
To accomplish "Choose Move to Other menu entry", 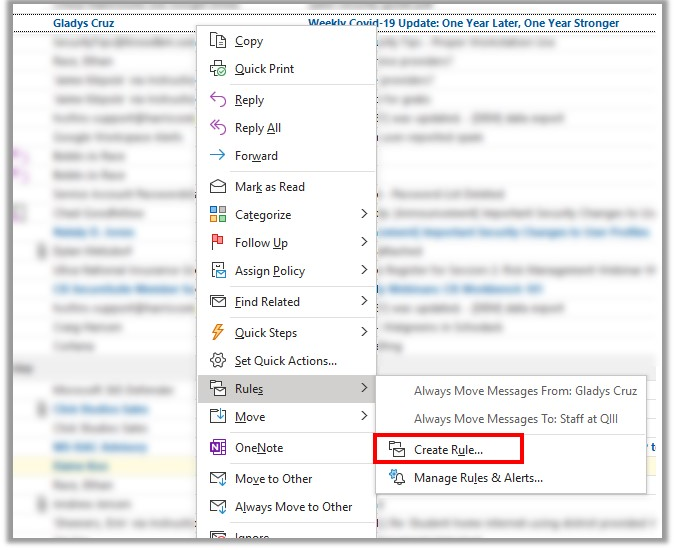I will tap(287, 479).
